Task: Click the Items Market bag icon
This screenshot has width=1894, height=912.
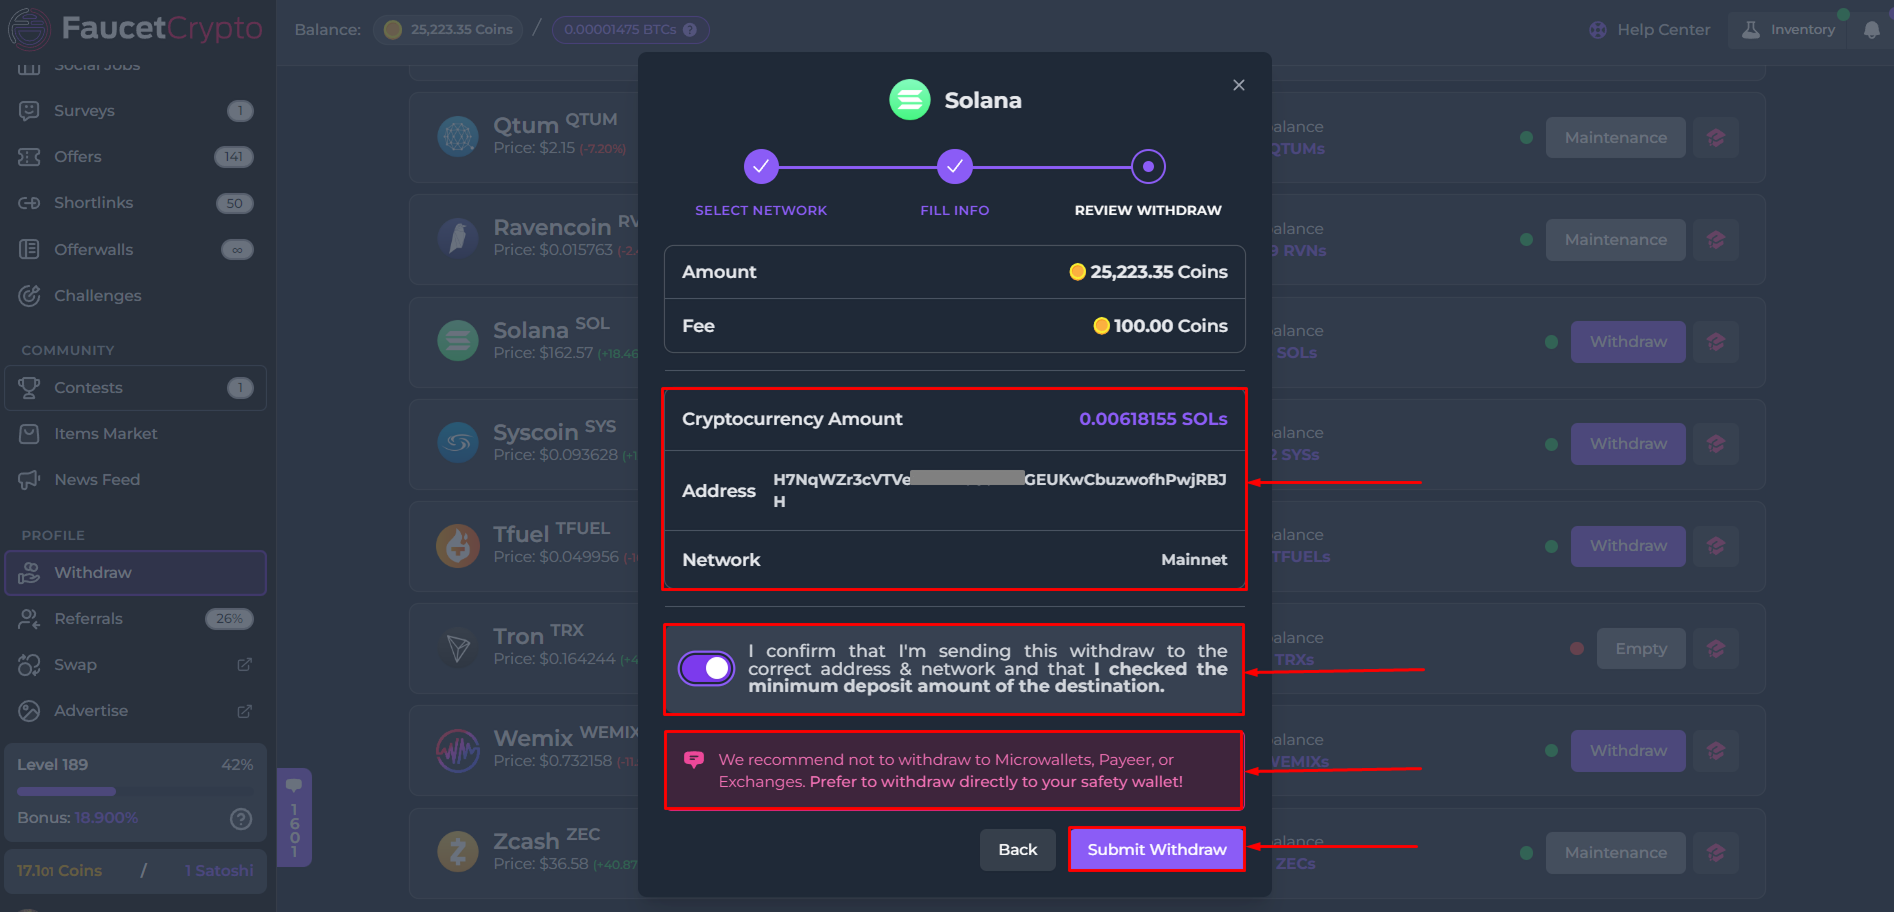Action: pos(29,434)
